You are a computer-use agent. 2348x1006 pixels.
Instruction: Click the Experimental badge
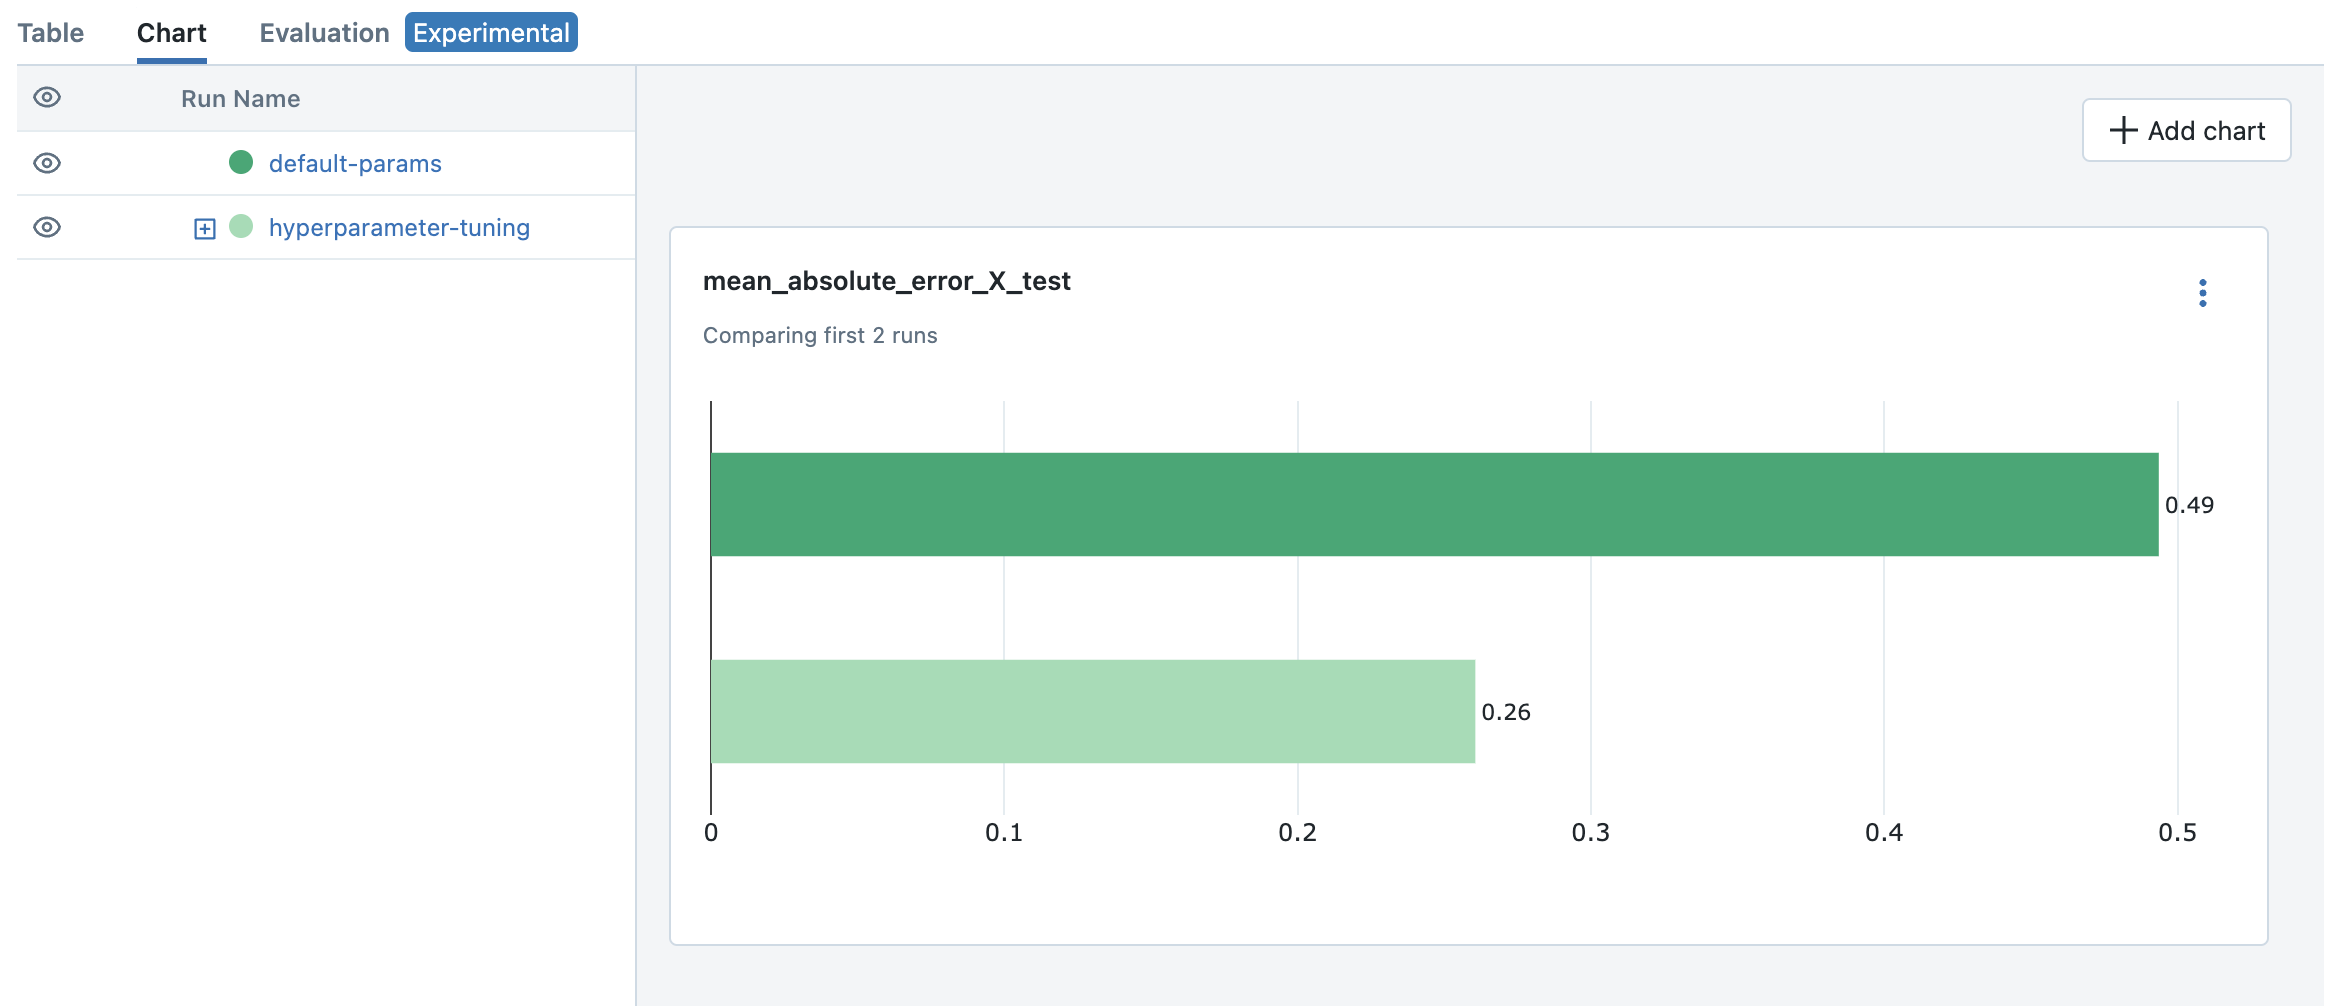(491, 33)
